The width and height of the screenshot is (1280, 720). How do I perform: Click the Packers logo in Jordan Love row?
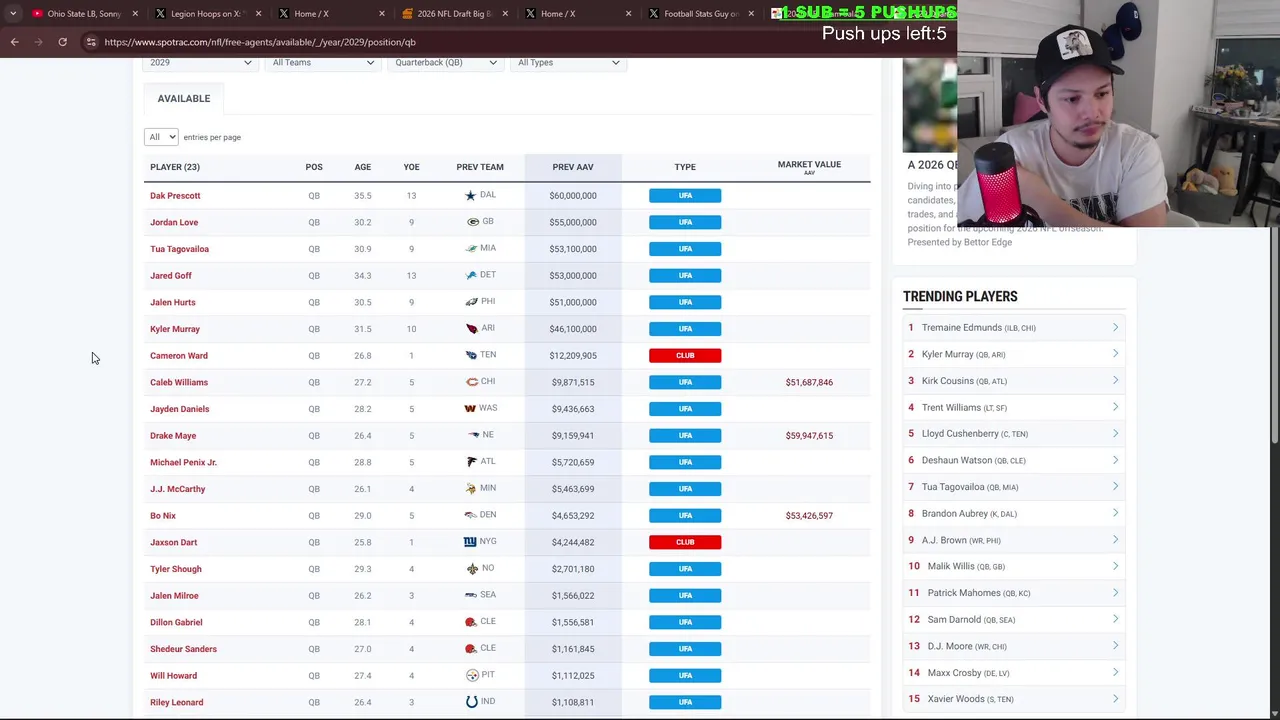473,222
